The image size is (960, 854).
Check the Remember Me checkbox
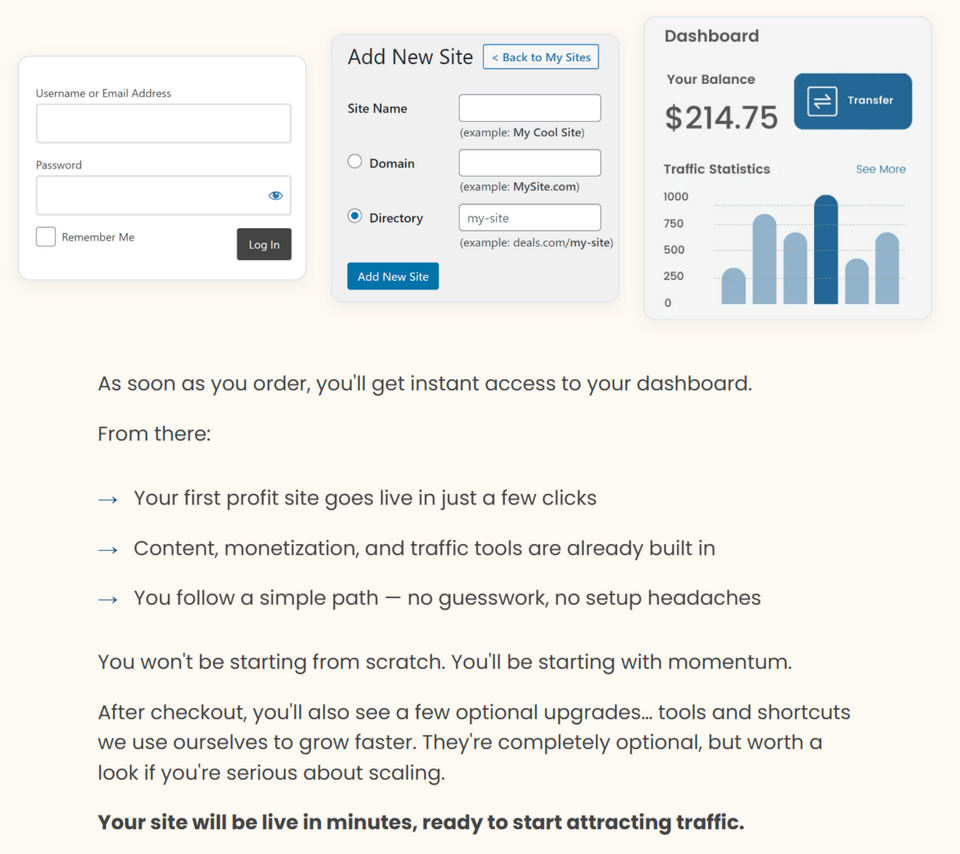pyautogui.click(x=46, y=237)
